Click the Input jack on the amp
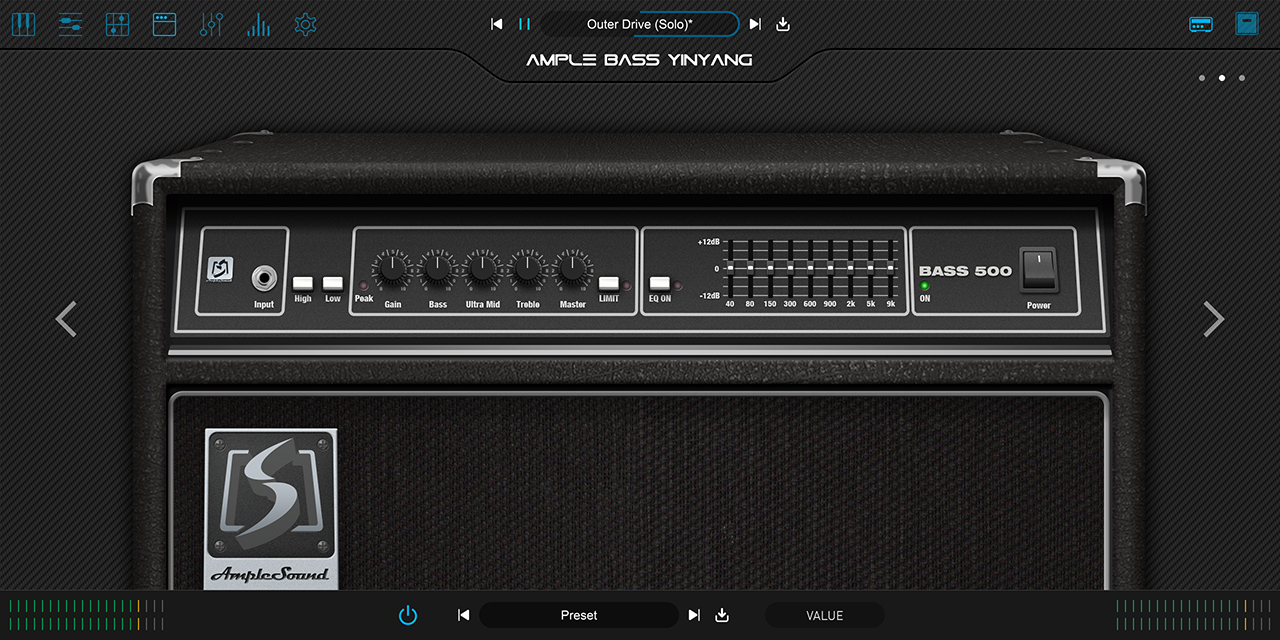The image size is (1280, 640). 265,277
